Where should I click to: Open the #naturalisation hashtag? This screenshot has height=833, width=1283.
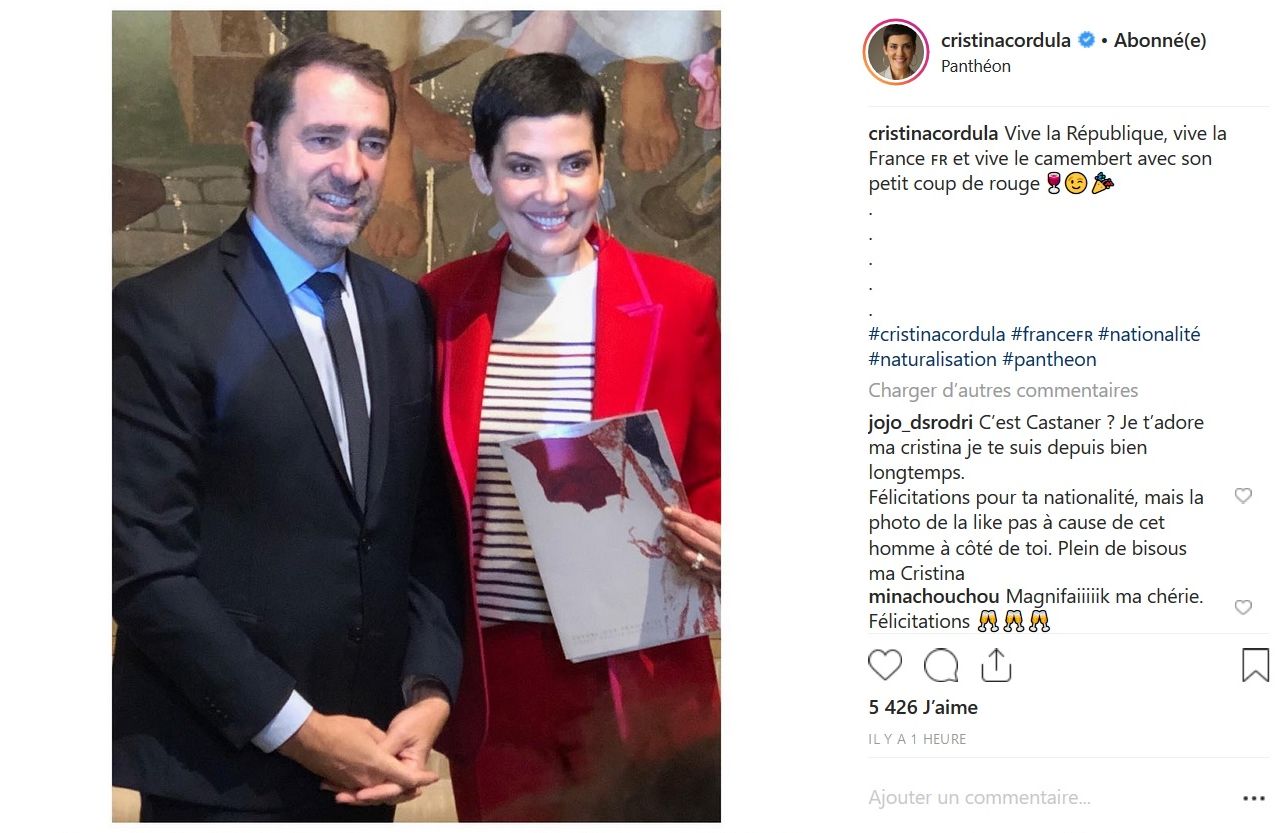[x=932, y=359]
